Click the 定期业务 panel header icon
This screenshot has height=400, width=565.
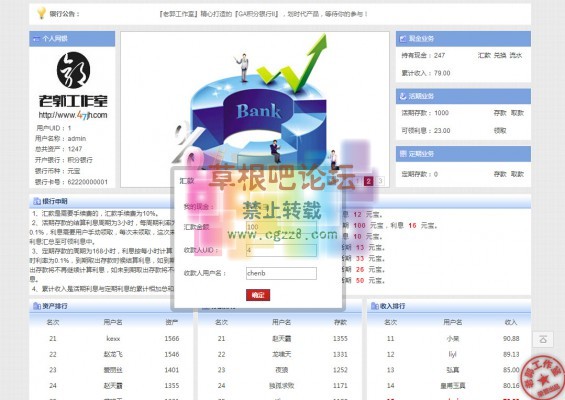403,154
